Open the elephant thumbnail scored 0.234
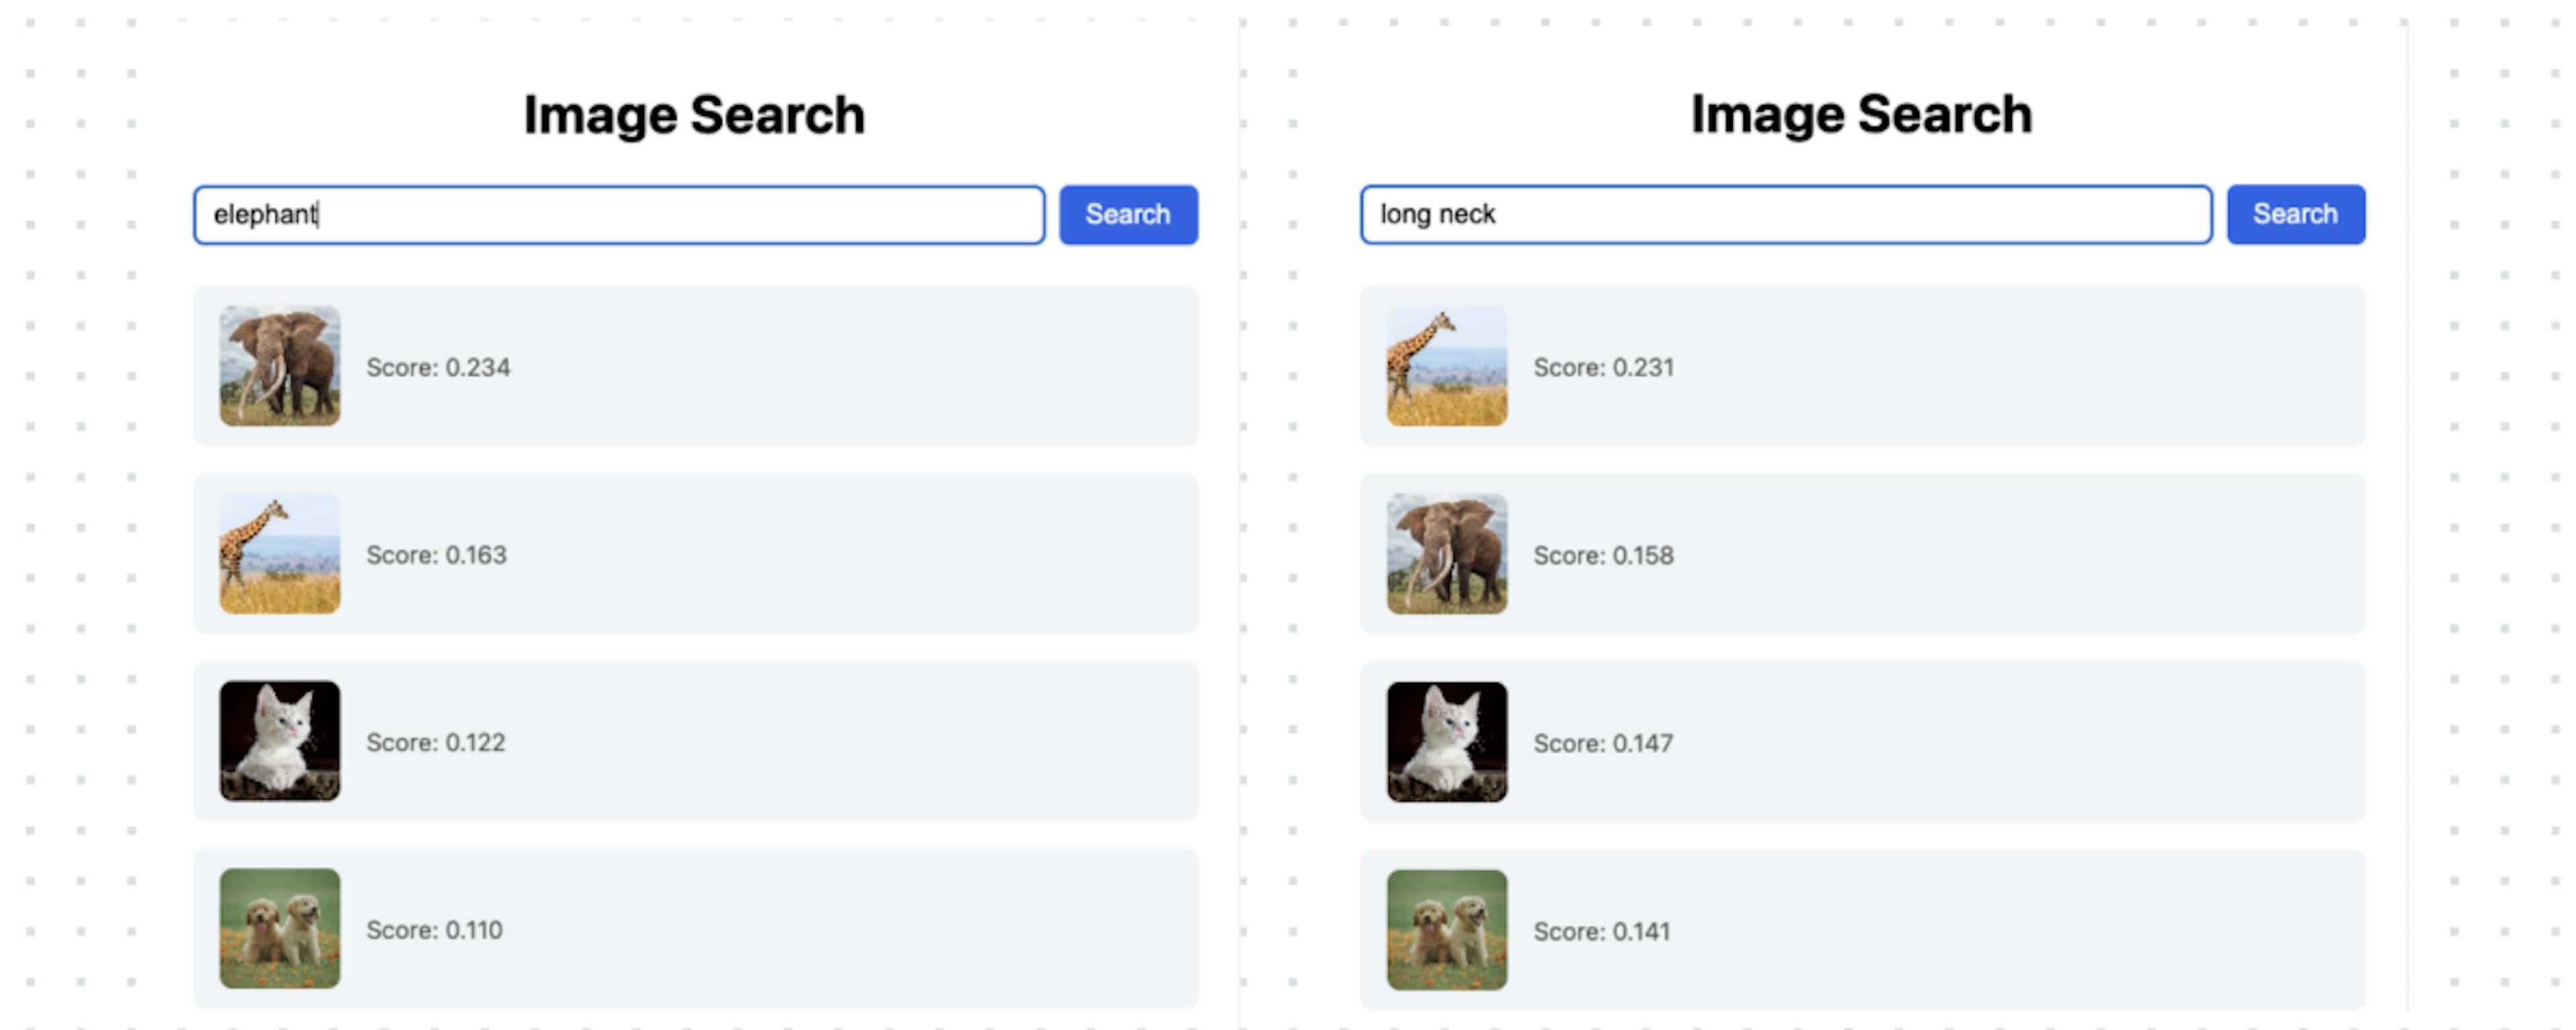 pos(280,366)
